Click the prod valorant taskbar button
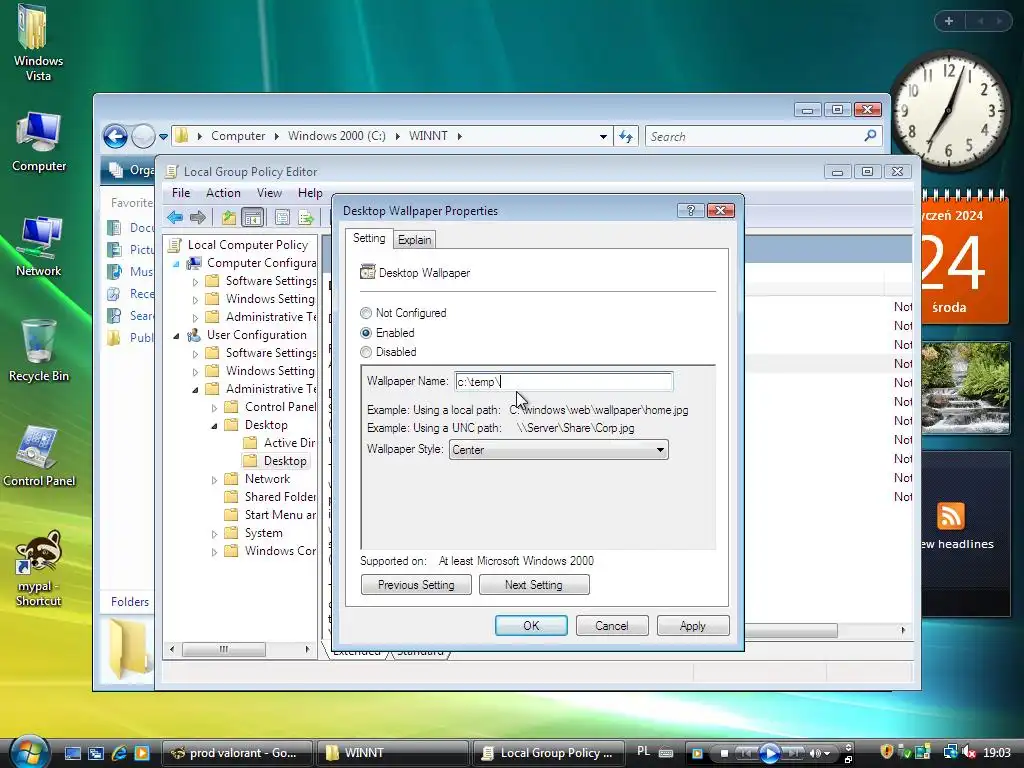The height and width of the screenshot is (768, 1024). point(236,753)
